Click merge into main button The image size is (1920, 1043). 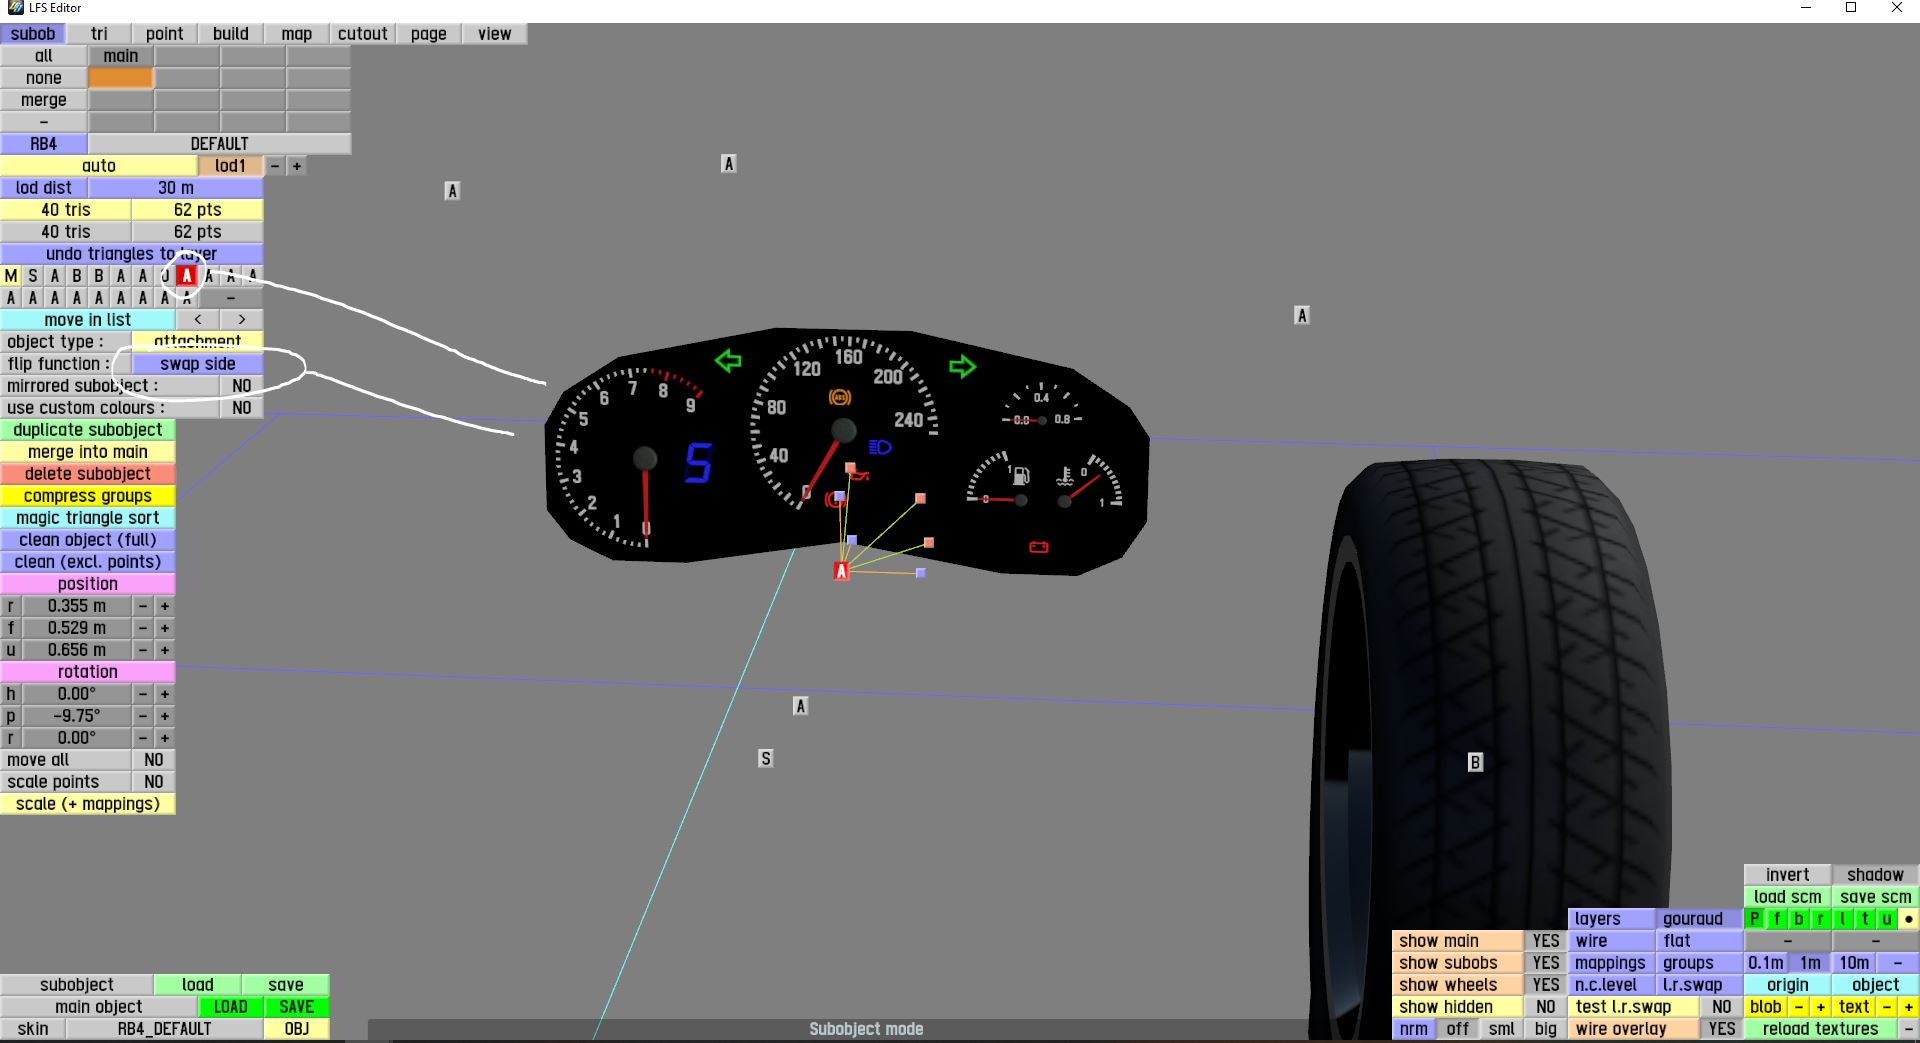coord(88,452)
